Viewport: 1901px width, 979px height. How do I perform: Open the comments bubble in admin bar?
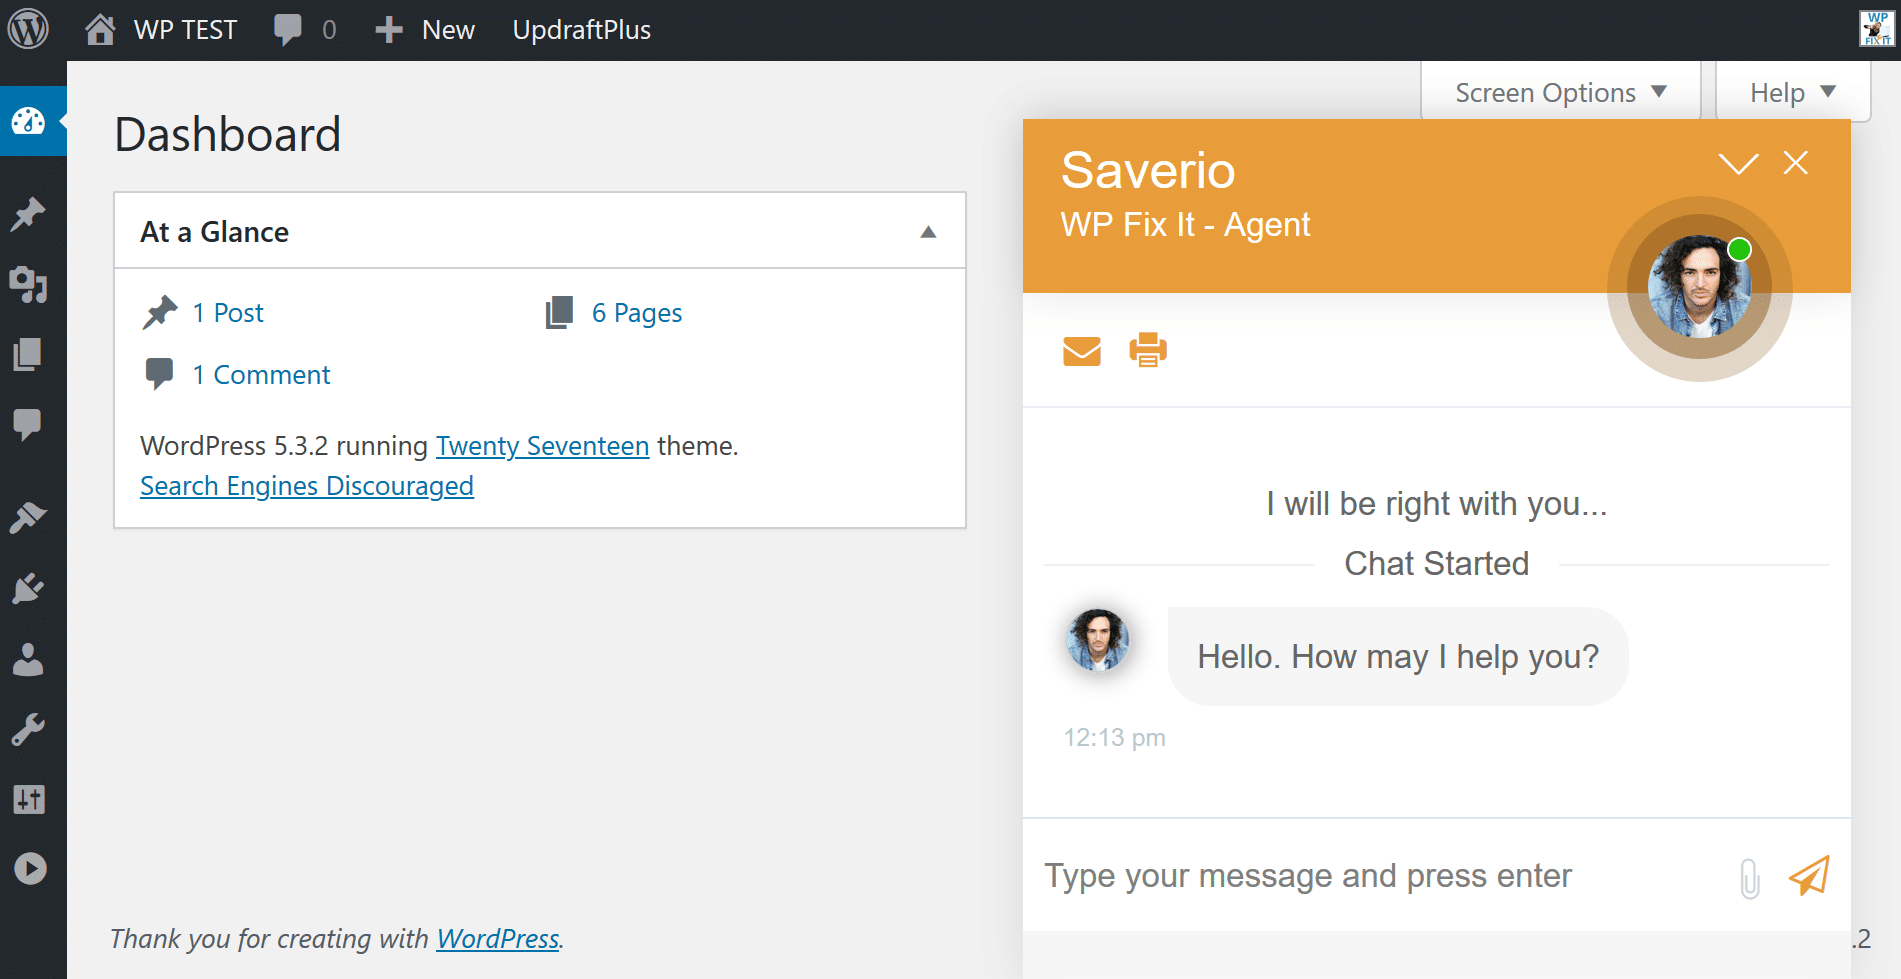(x=287, y=30)
